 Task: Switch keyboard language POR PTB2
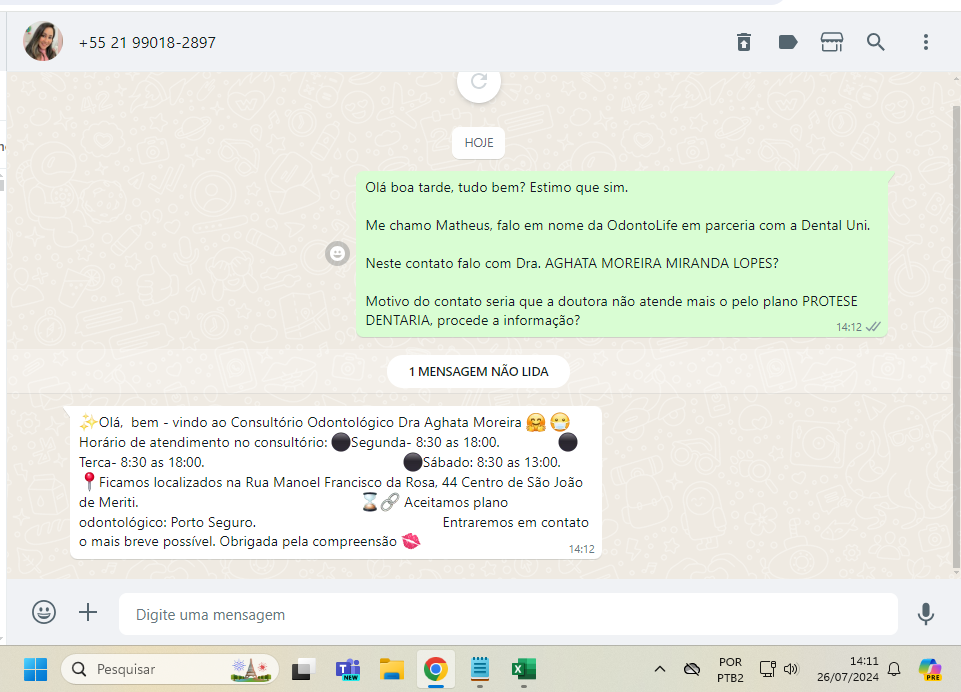pos(730,669)
